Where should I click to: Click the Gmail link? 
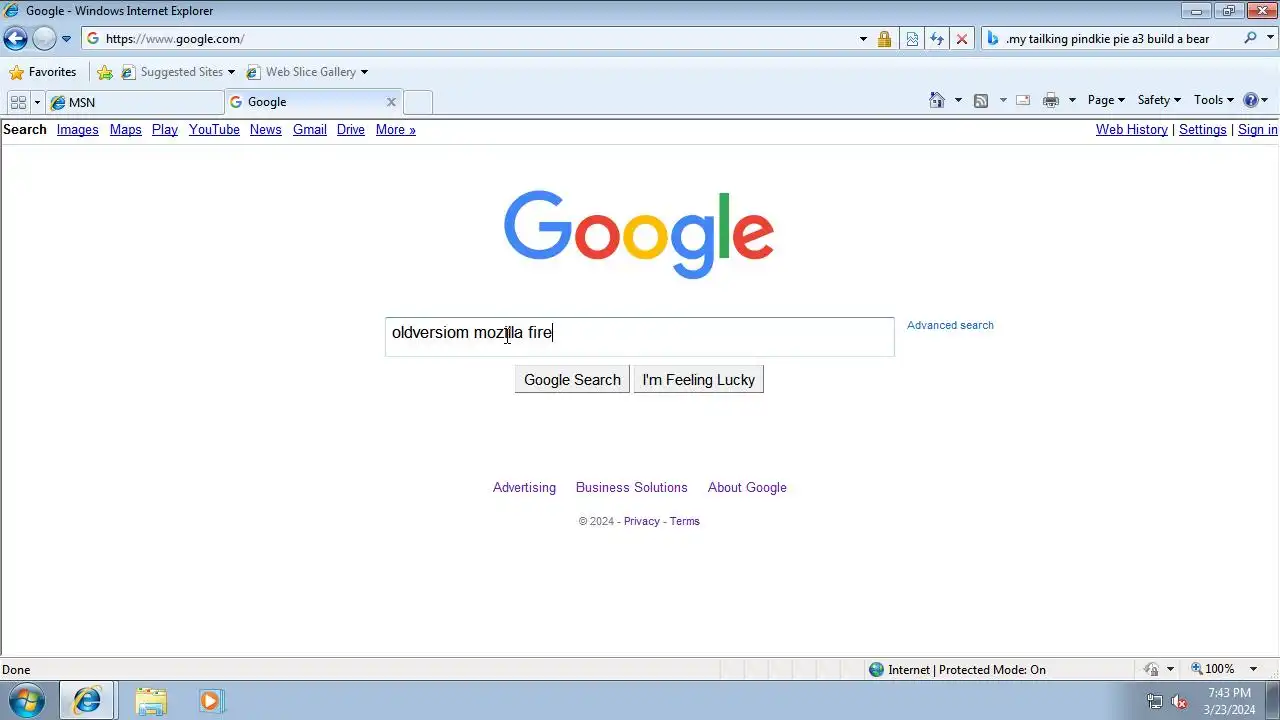(x=310, y=130)
